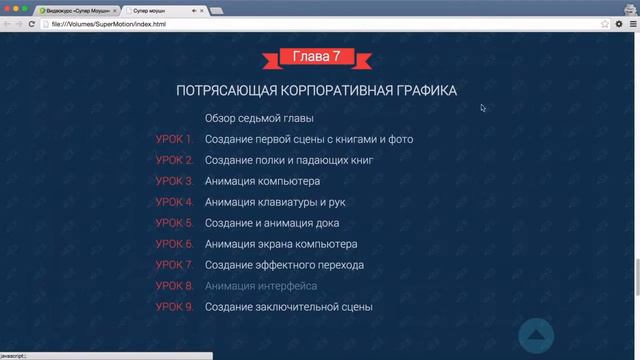The height and width of the screenshot is (360, 640).
Task: Open lesson «Создание эффектного перехода»
Action: pyautogui.click(x=284, y=265)
